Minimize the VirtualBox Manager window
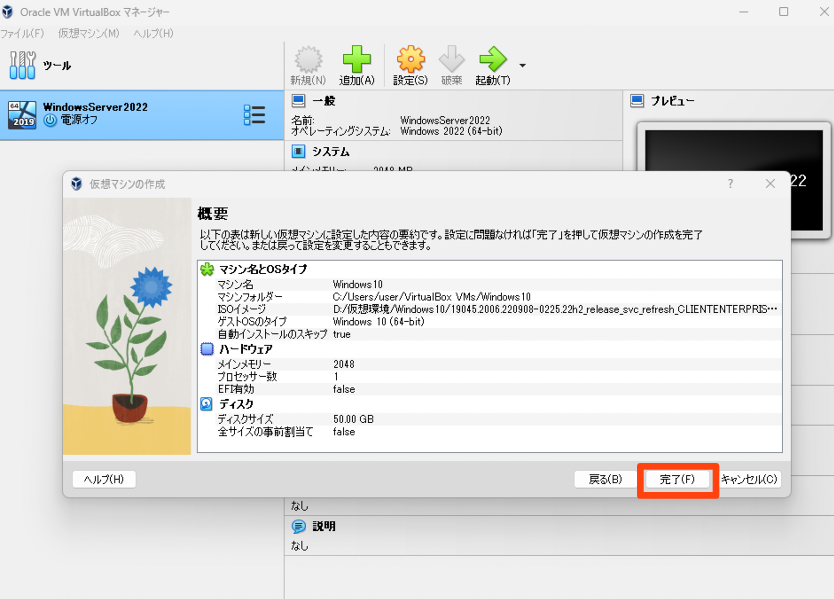The width and height of the screenshot is (834, 599). pyautogui.click(x=744, y=12)
